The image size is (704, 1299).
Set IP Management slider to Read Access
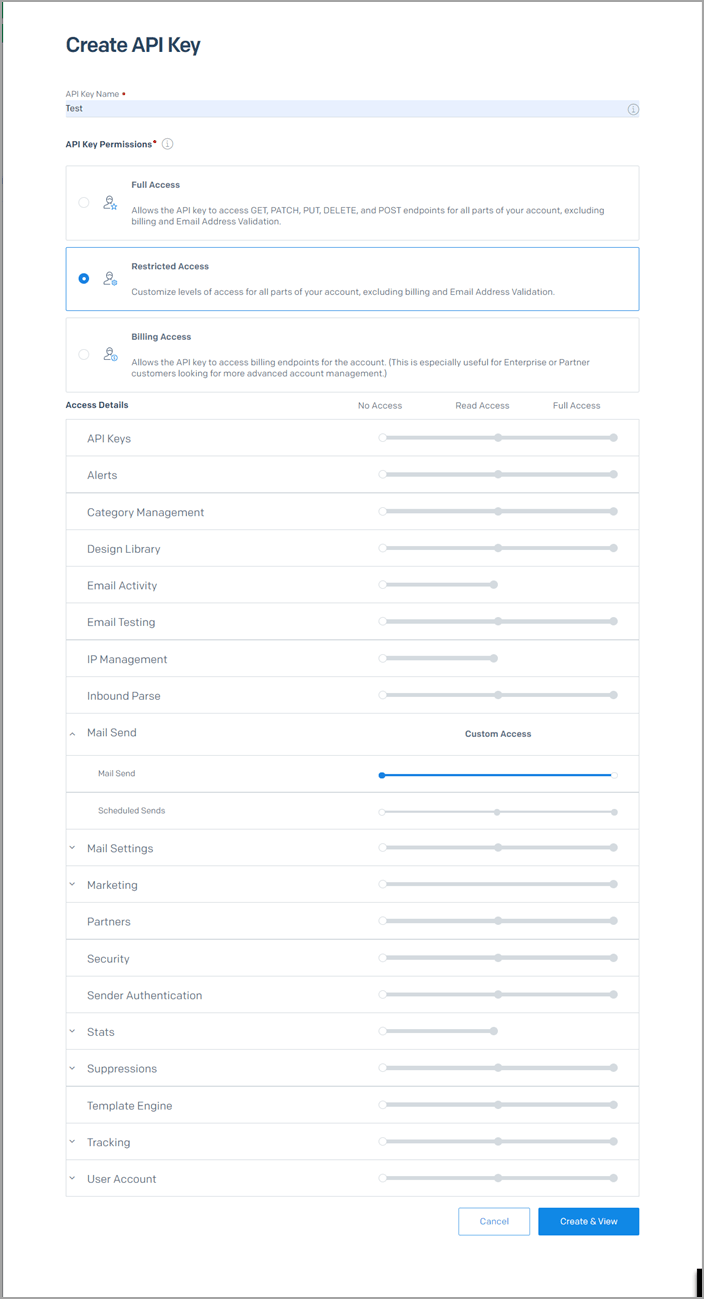pos(494,658)
